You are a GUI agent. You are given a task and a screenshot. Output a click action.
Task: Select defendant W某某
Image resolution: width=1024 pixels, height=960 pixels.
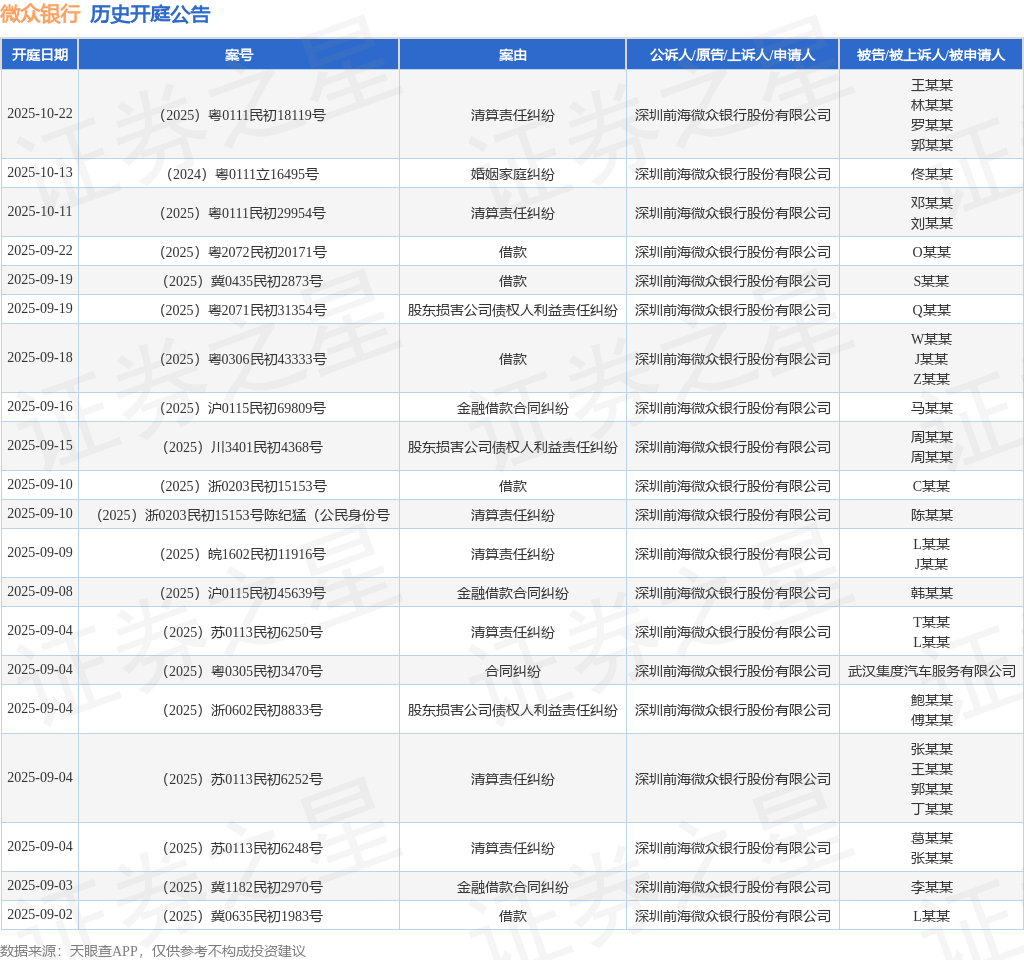coord(931,339)
